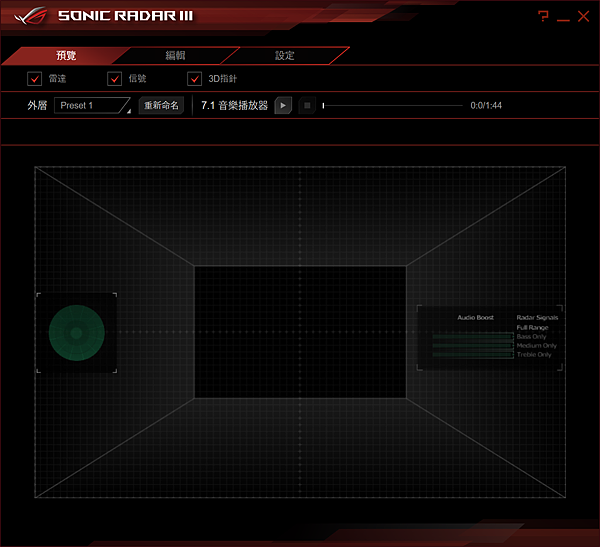Open the help question mark icon
The image size is (600, 547).
pyautogui.click(x=543, y=16)
